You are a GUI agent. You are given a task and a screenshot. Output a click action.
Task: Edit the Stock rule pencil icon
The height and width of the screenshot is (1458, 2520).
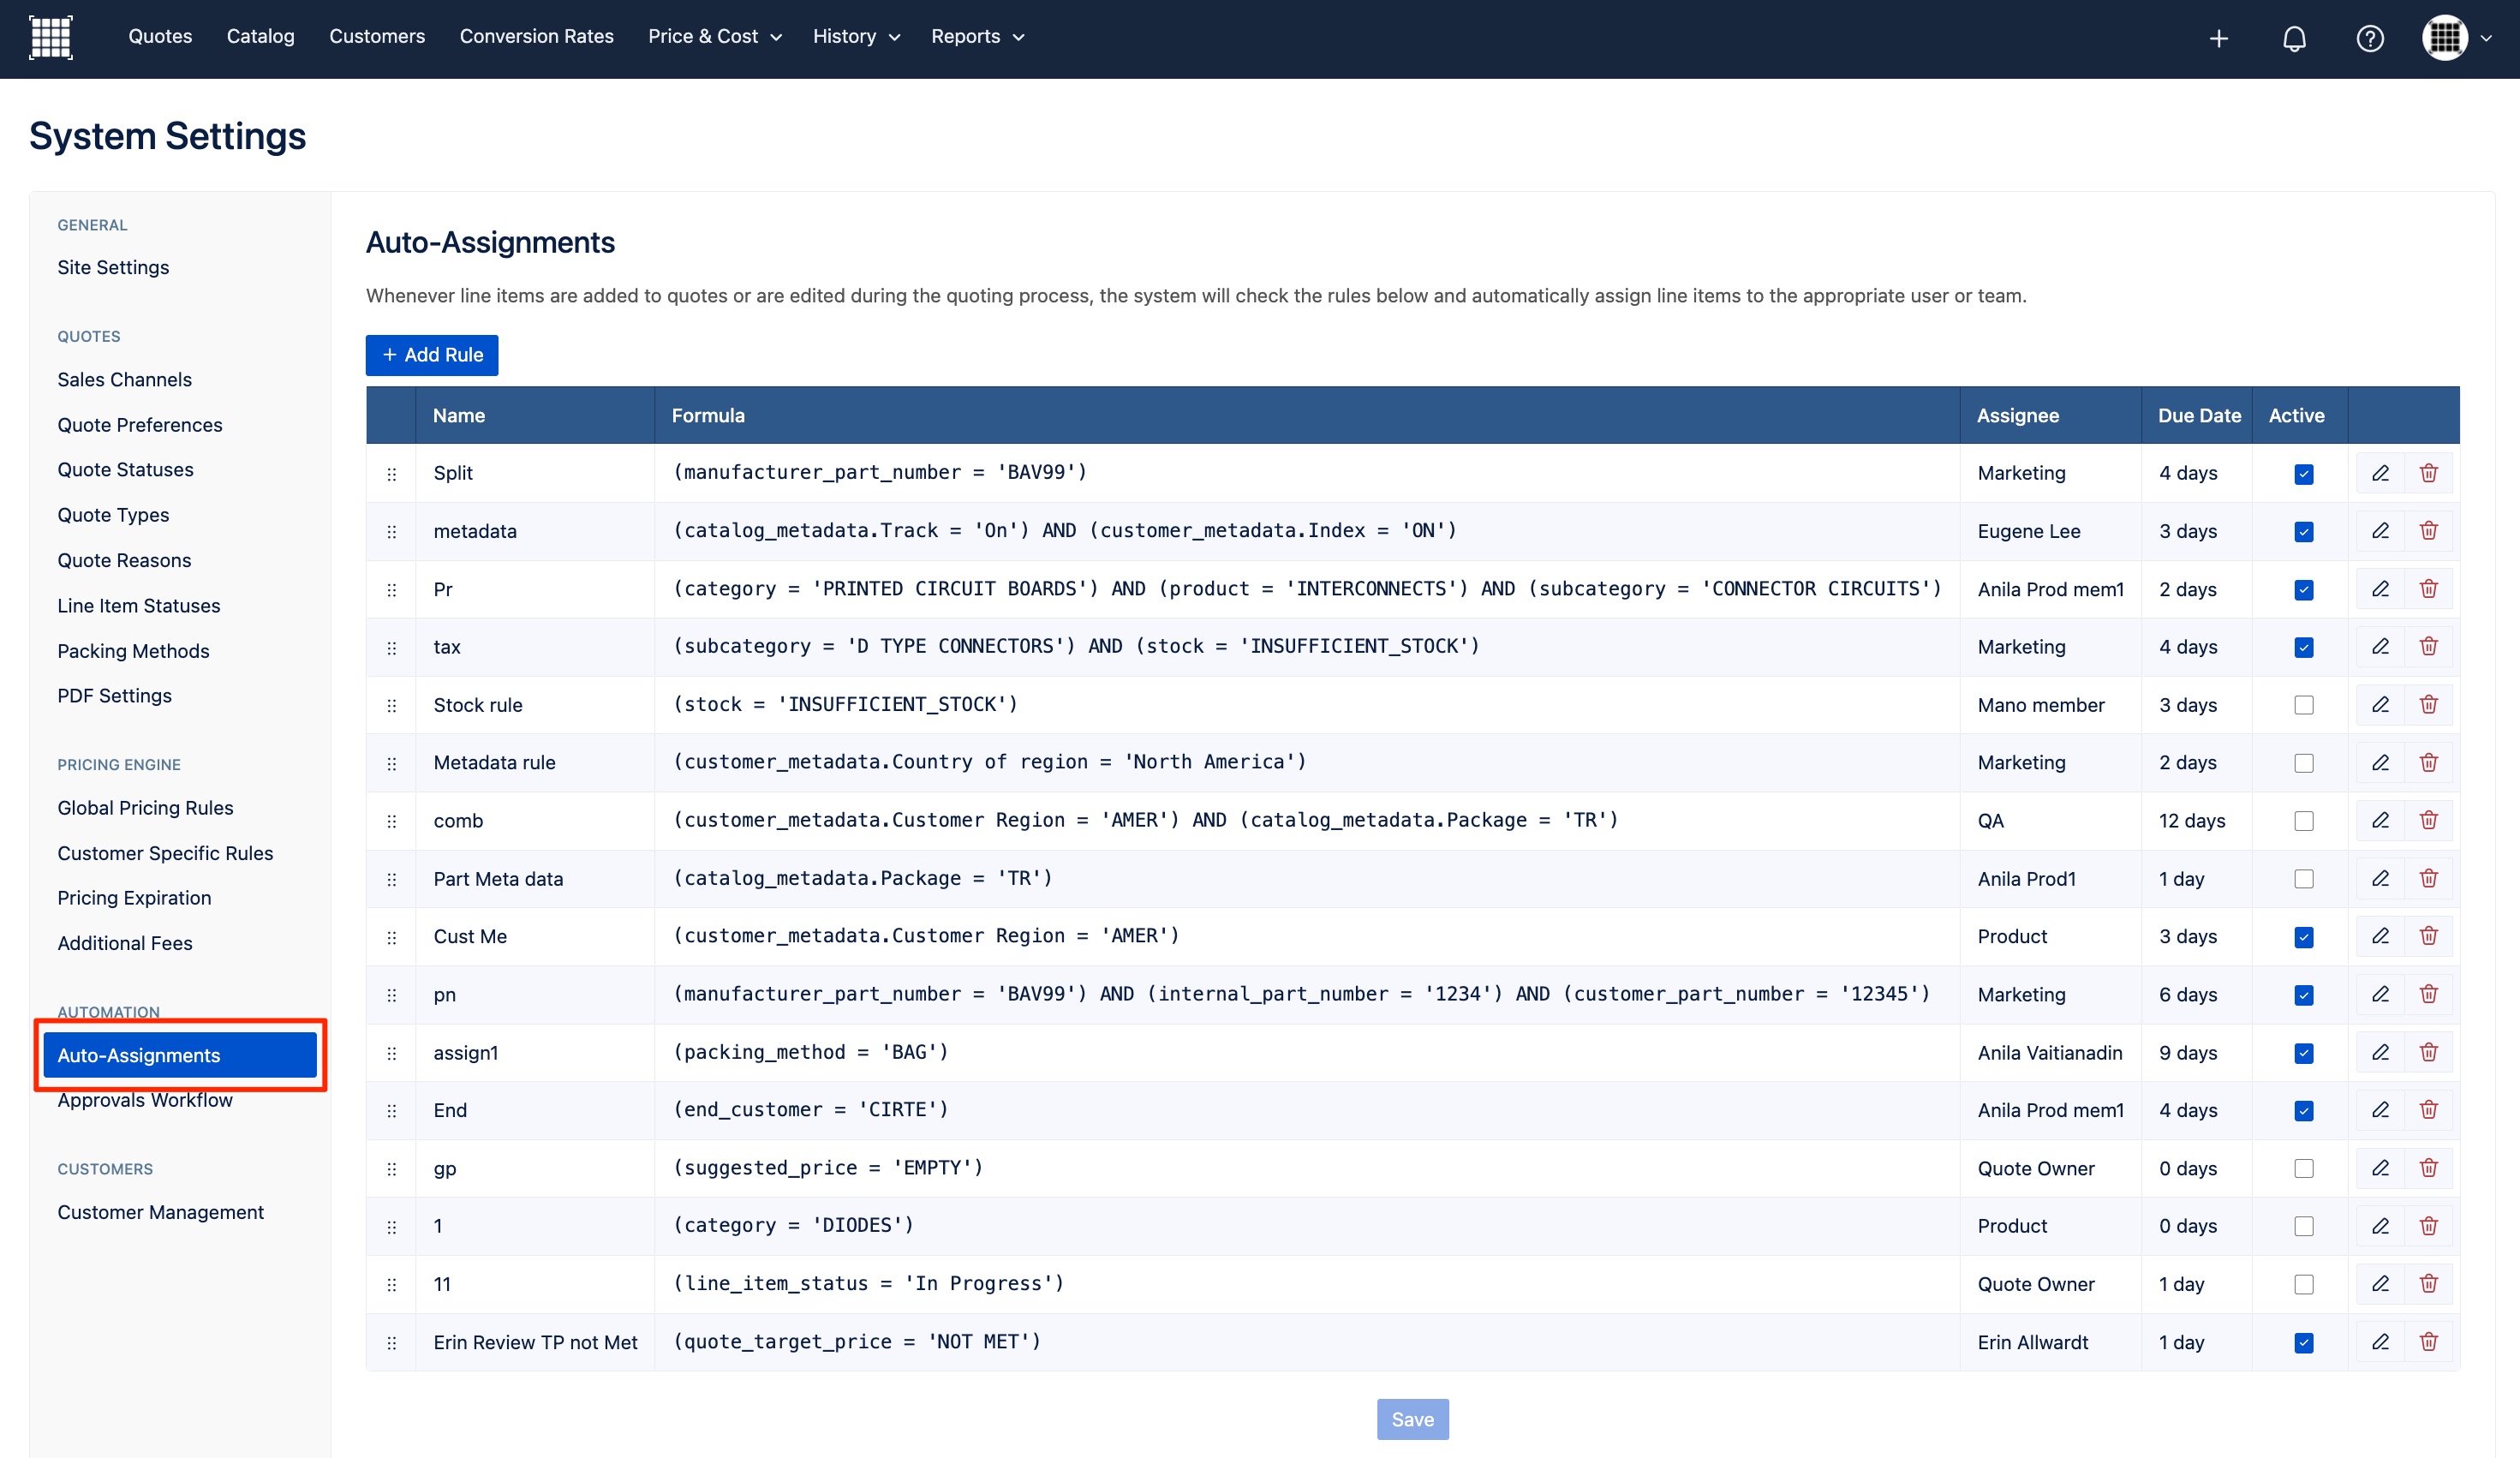2380,705
